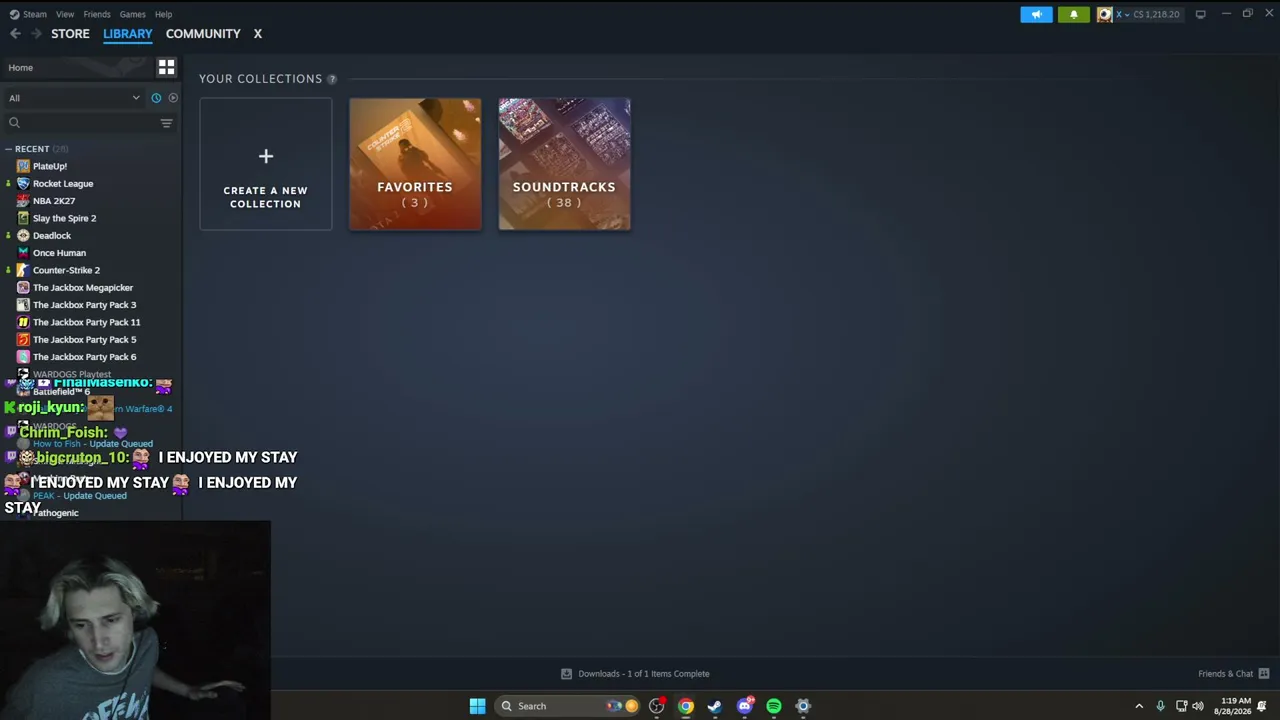Click the taskbar Search box
This screenshot has width=1280, height=720.
(x=567, y=706)
